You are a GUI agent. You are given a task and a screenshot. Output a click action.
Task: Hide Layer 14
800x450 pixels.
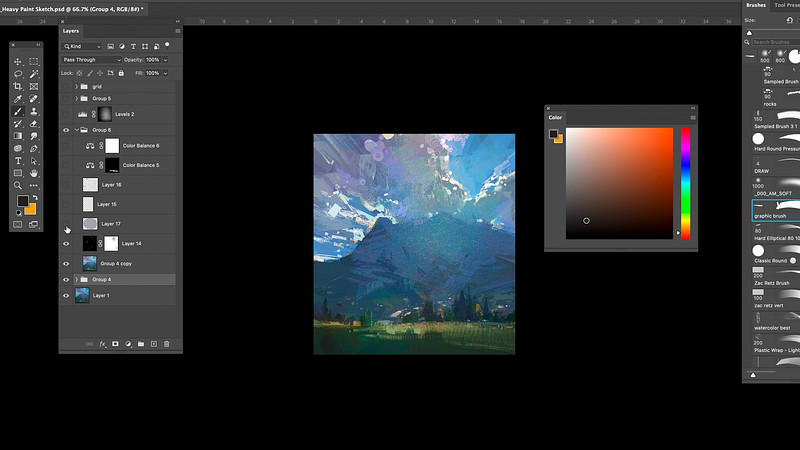coord(66,244)
